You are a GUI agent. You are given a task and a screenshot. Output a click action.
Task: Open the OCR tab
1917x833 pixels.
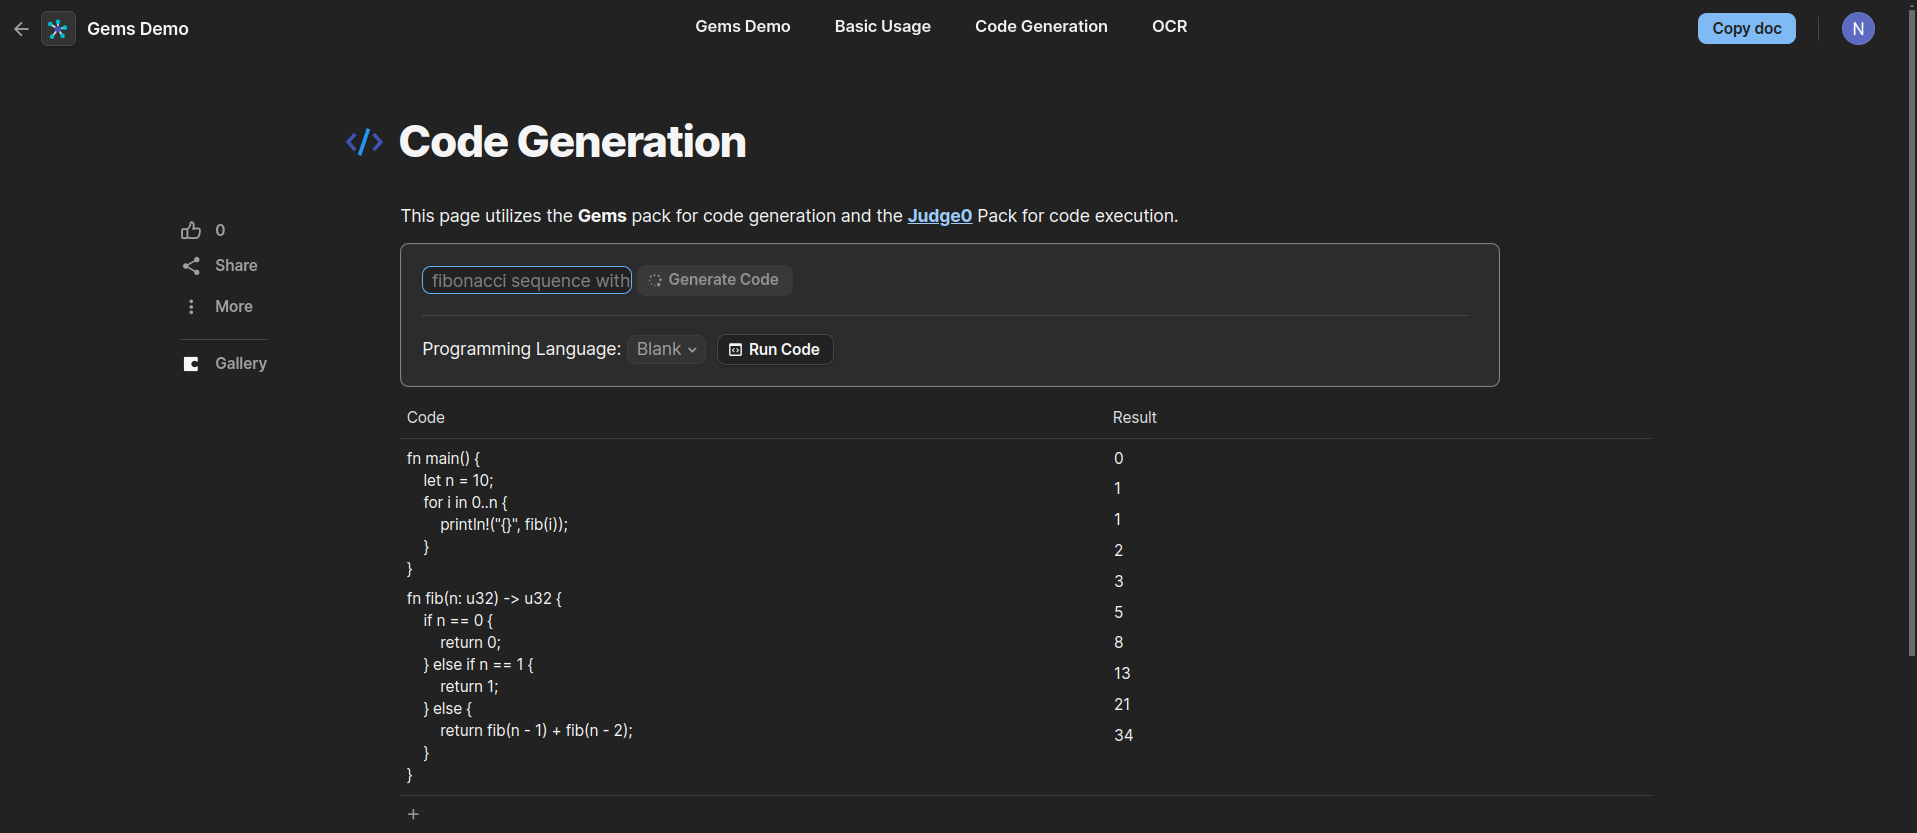[1170, 27]
